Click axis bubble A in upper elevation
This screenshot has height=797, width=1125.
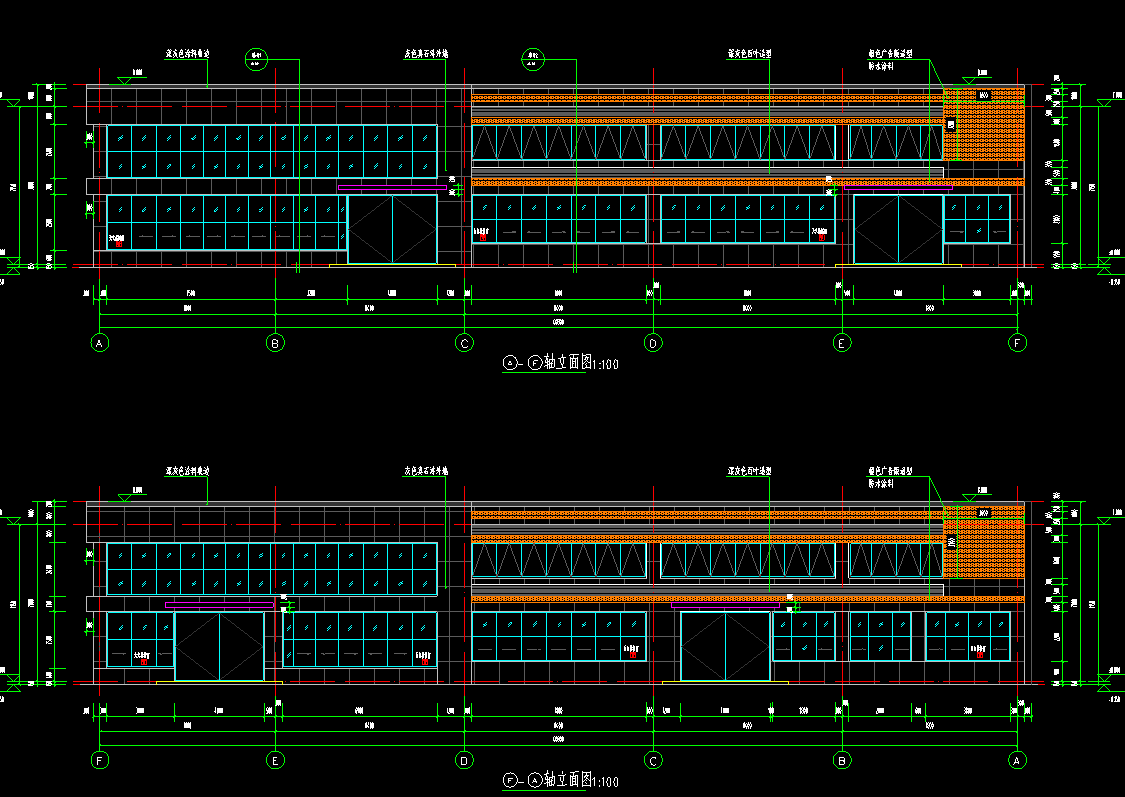tap(99, 343)
